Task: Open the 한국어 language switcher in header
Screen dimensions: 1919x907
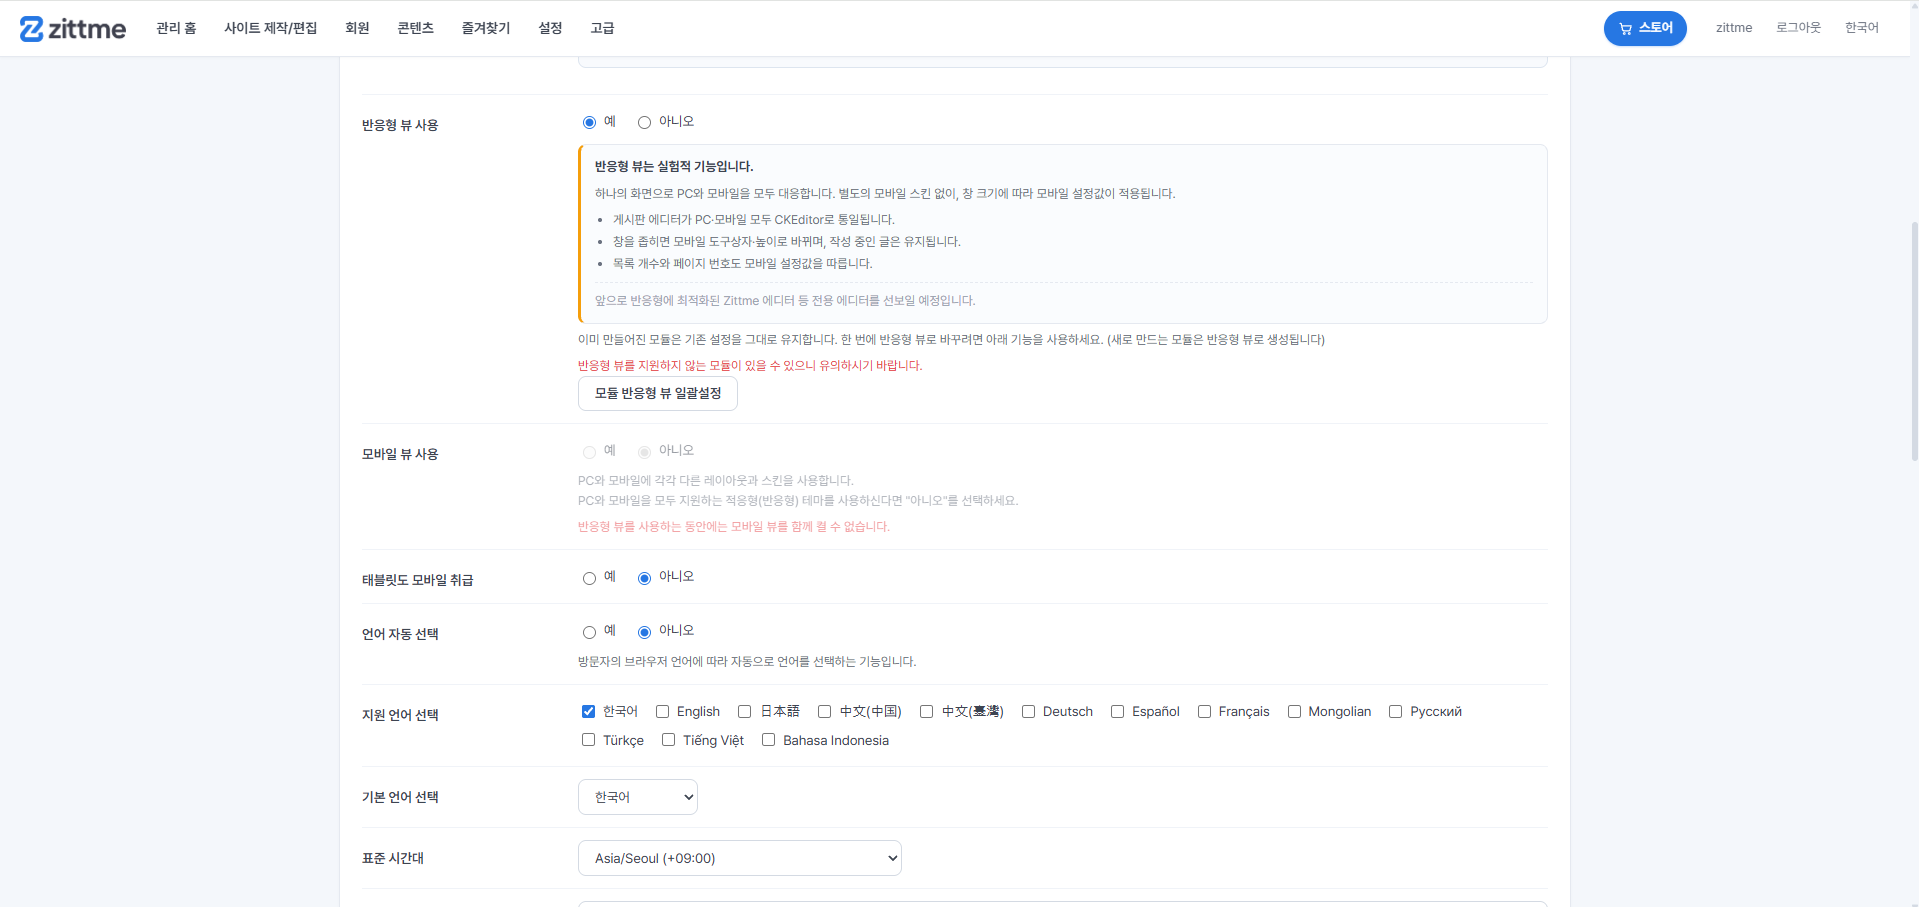Action: [1861, 28]
